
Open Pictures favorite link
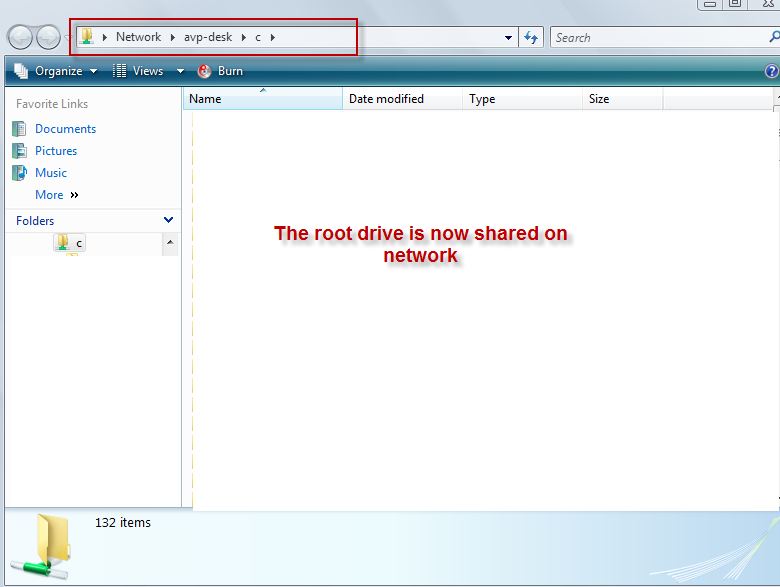tap(56, 151)
